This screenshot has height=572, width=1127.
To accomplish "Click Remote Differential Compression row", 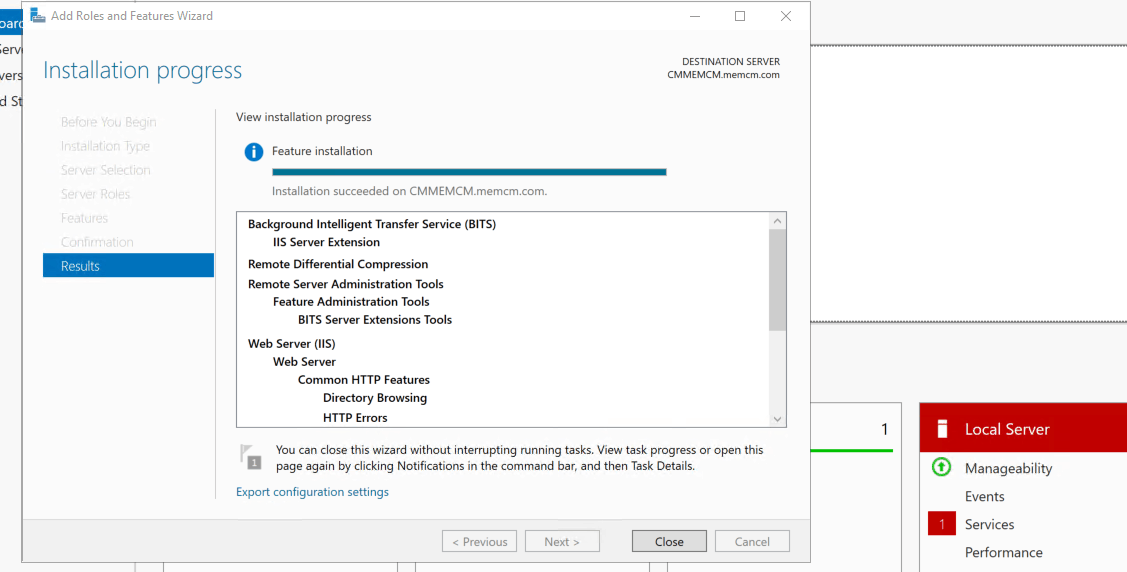I will tap(338, 264).
